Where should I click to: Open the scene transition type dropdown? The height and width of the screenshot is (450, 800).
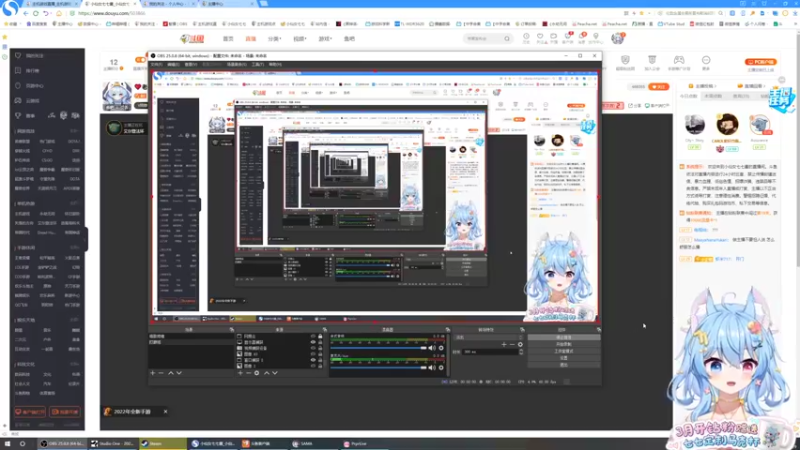[x=488, y=337]
